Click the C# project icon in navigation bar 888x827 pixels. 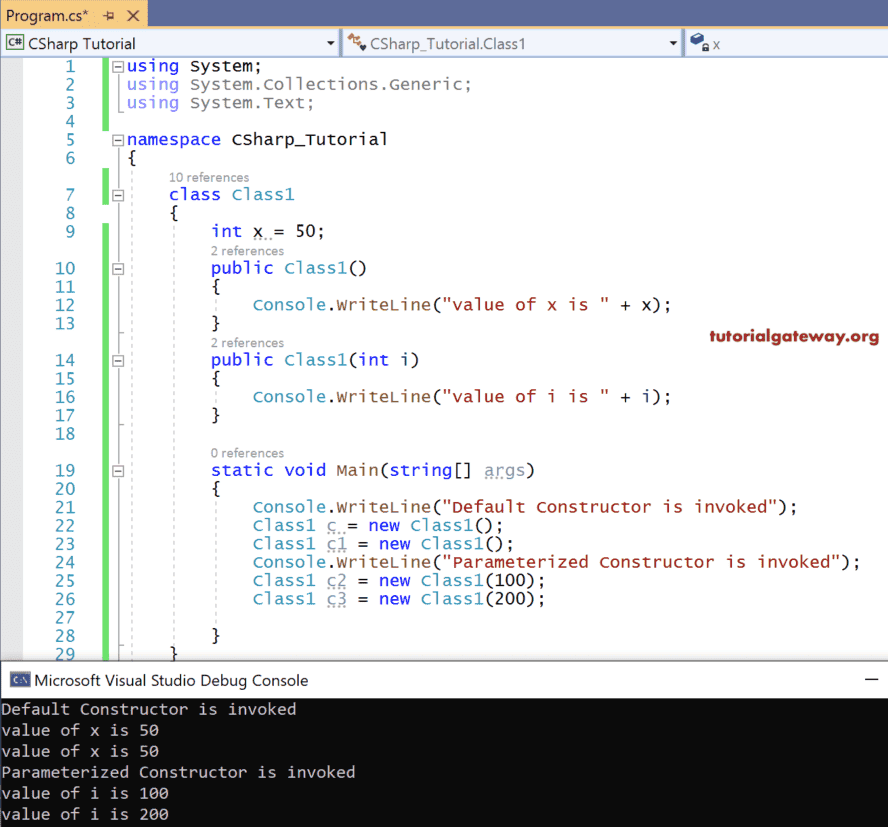[15, 43]
